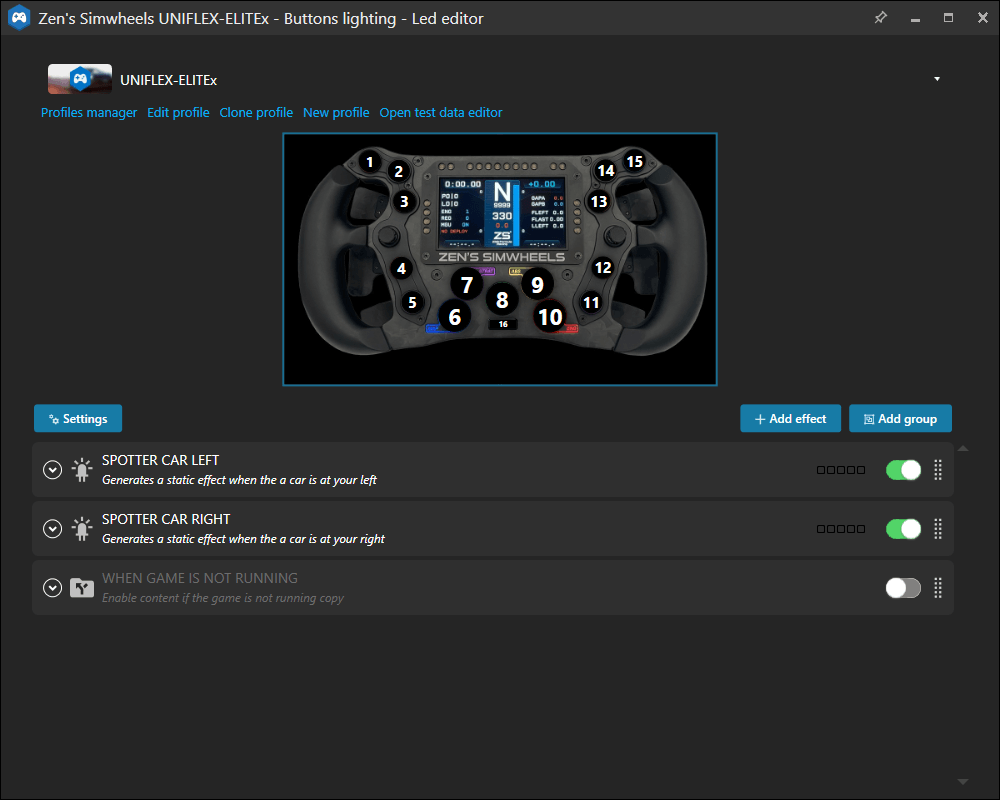Select button LED number 8 on the wheel
This screenshot has height=800, width=1000.
tap(502, 299)
